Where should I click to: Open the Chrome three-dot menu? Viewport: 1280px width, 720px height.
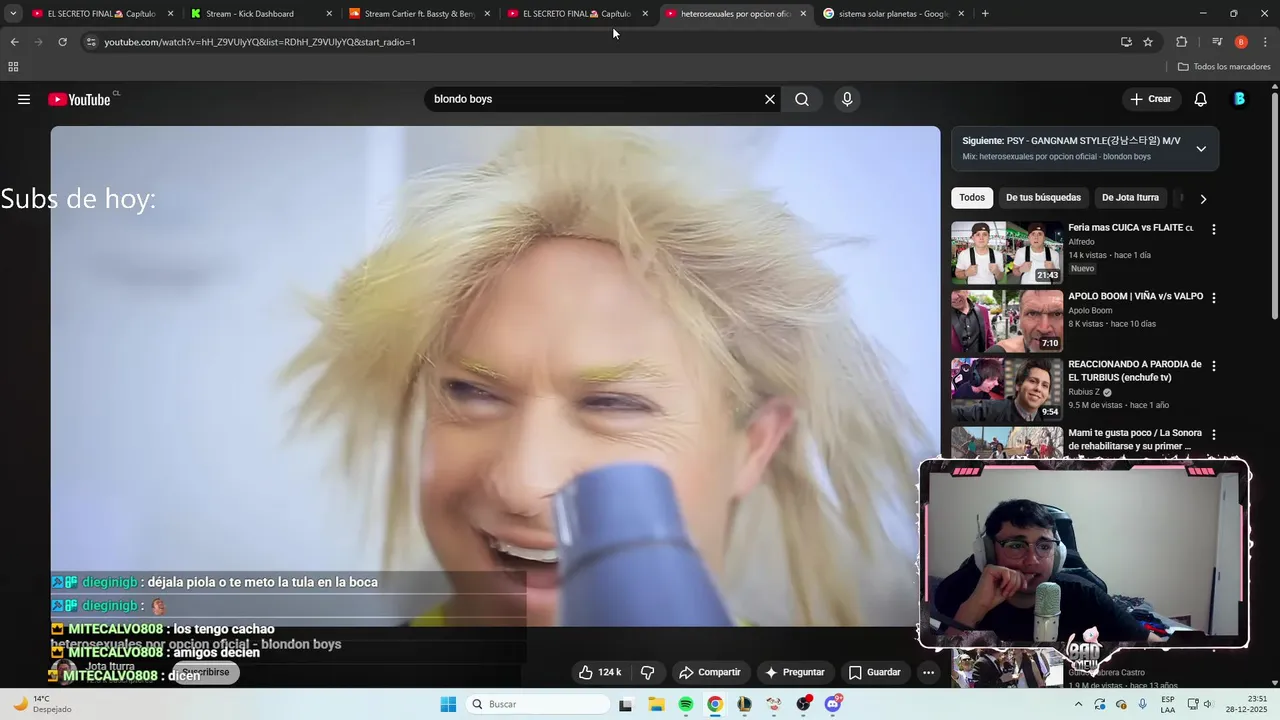(x=1266, y=42)
